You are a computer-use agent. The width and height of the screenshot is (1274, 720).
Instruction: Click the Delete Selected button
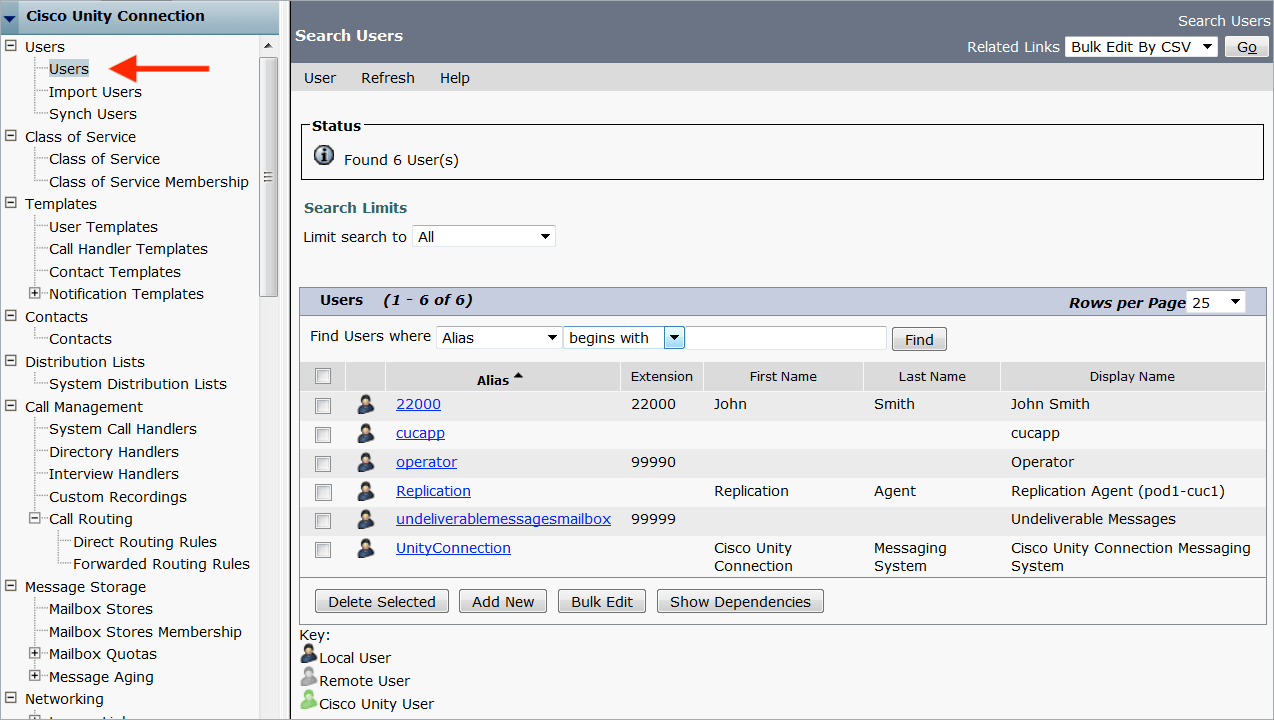coord(382,602)
